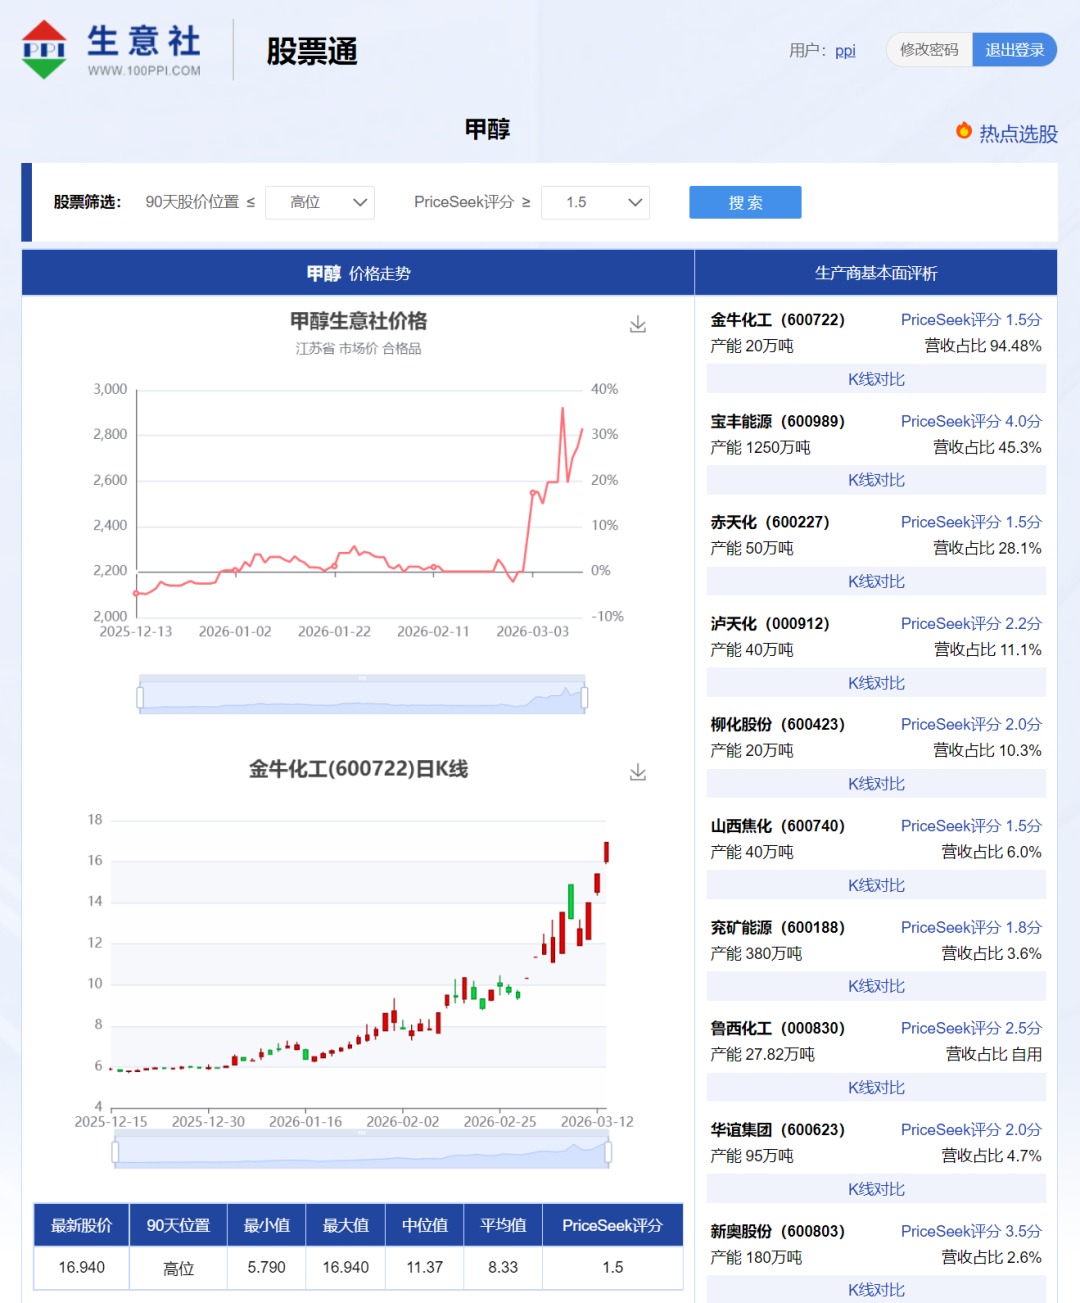Select stock name 宝丰能源 (600989)
Viewport: 1080px width, 1303px height.
tap(778, 421)
